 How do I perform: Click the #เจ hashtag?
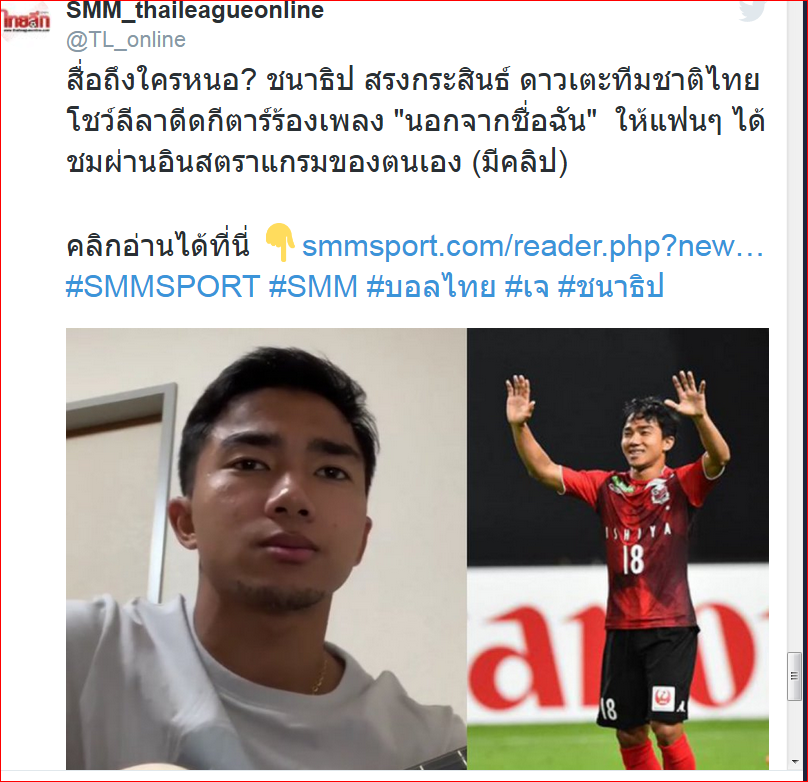[x=527, y=286]
